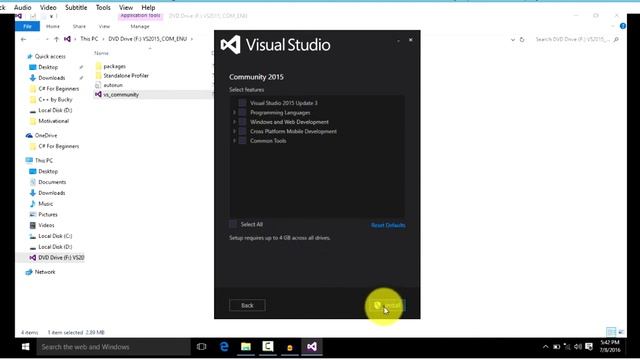Open the File tab in Explorer
Screen dimensions: 640x360
(27, 26)
